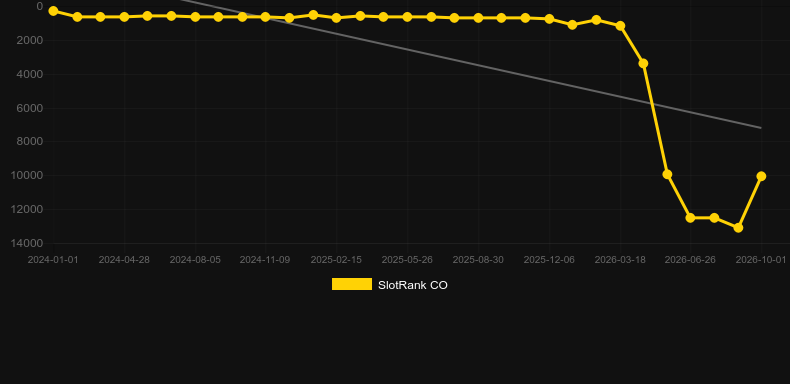The width and height of the screenshot is (790, 384).
Task: Select the data point above the 2026-03-18 label
Action: click(x=620, y=25)
